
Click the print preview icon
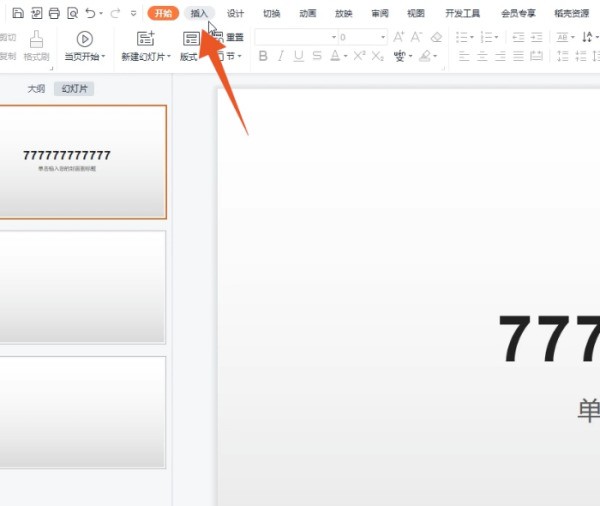[x=72, y=13]
